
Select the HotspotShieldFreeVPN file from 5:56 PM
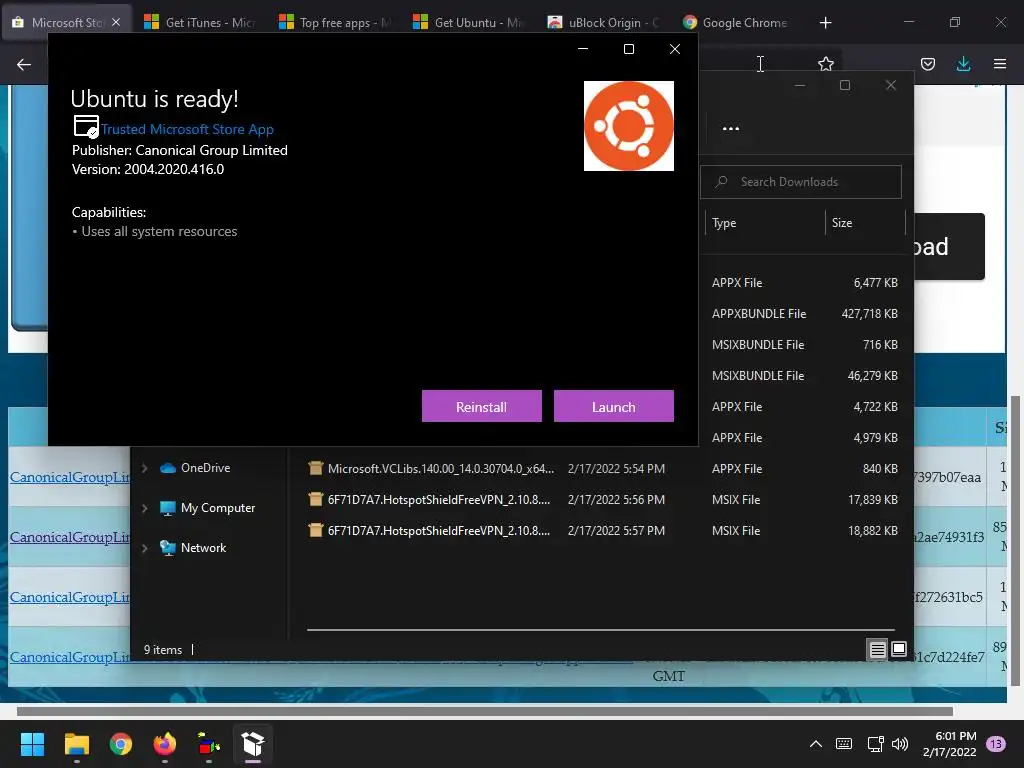pyautogui.click(x=439, y=500)
